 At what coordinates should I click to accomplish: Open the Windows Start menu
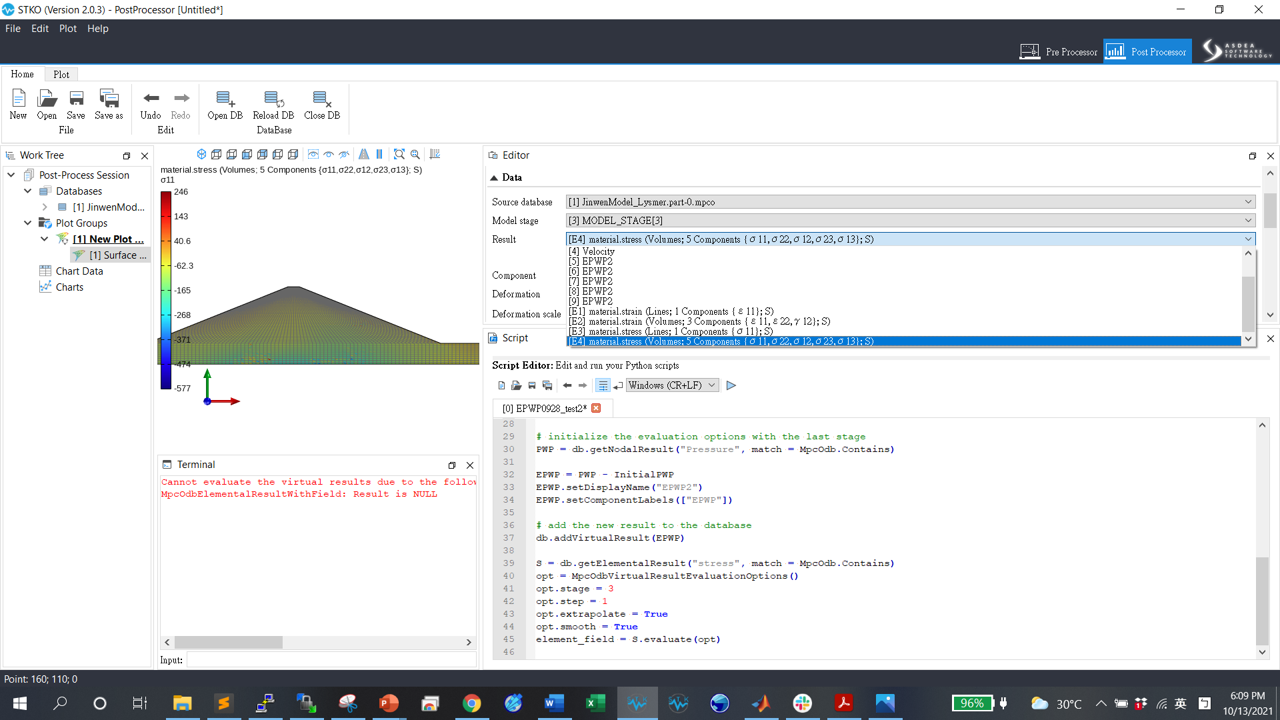[19, 703]
